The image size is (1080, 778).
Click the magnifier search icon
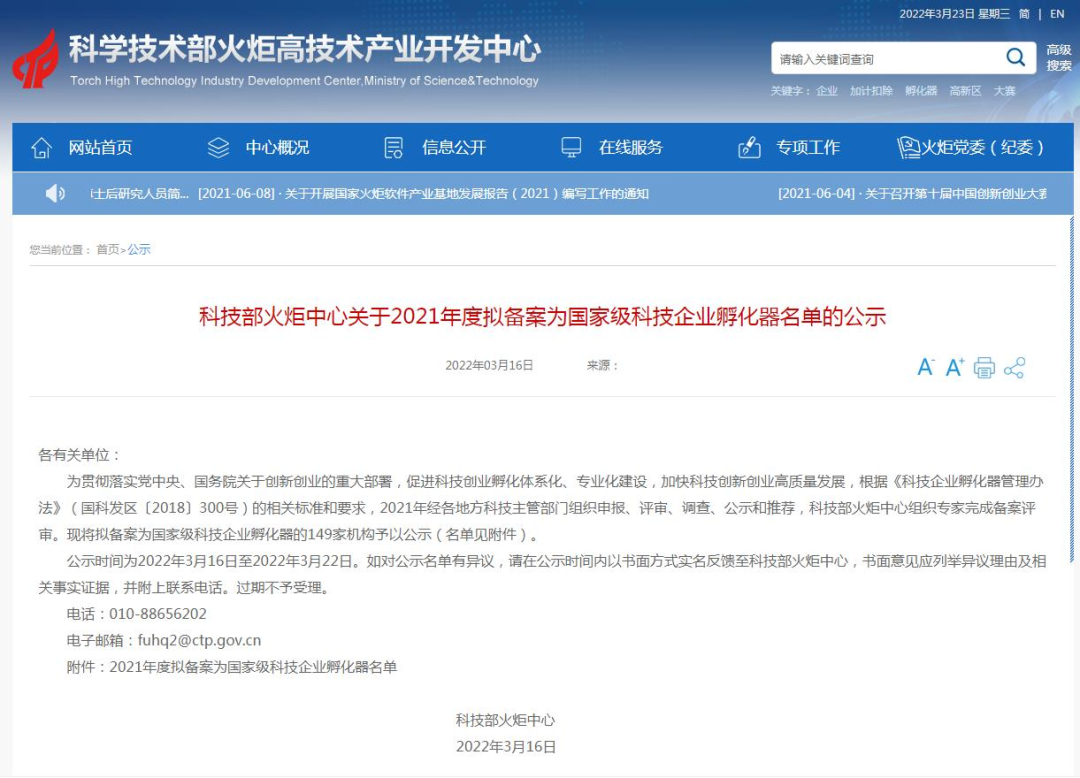tap(1015, 58)
